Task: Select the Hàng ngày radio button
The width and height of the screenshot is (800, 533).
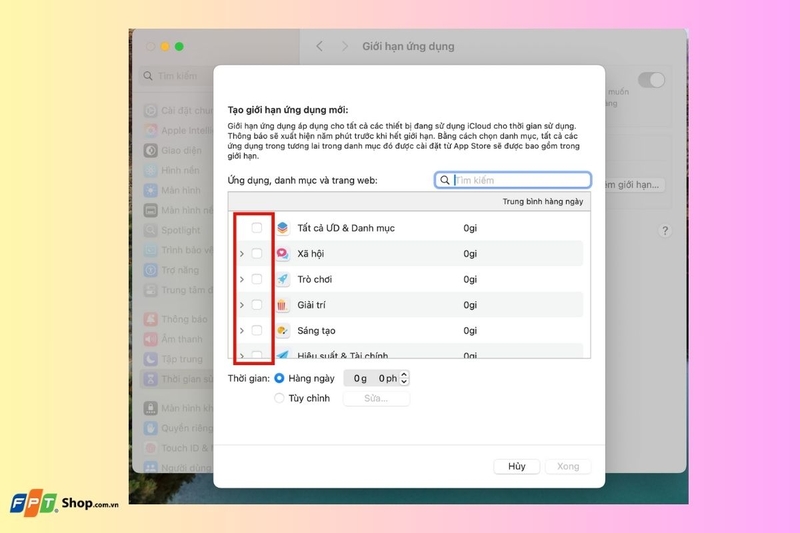Action: (x=279, y=378)
